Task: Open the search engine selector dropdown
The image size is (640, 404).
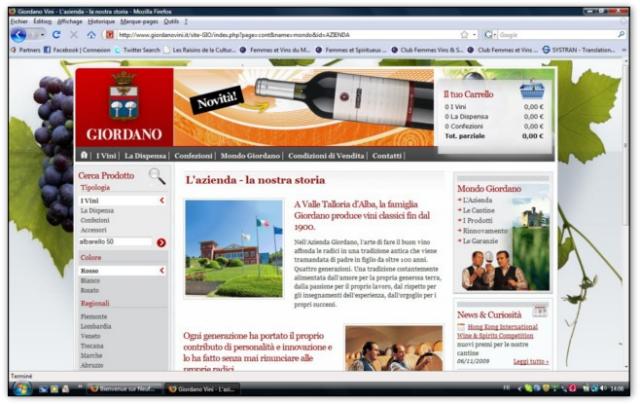Action: 489,35
